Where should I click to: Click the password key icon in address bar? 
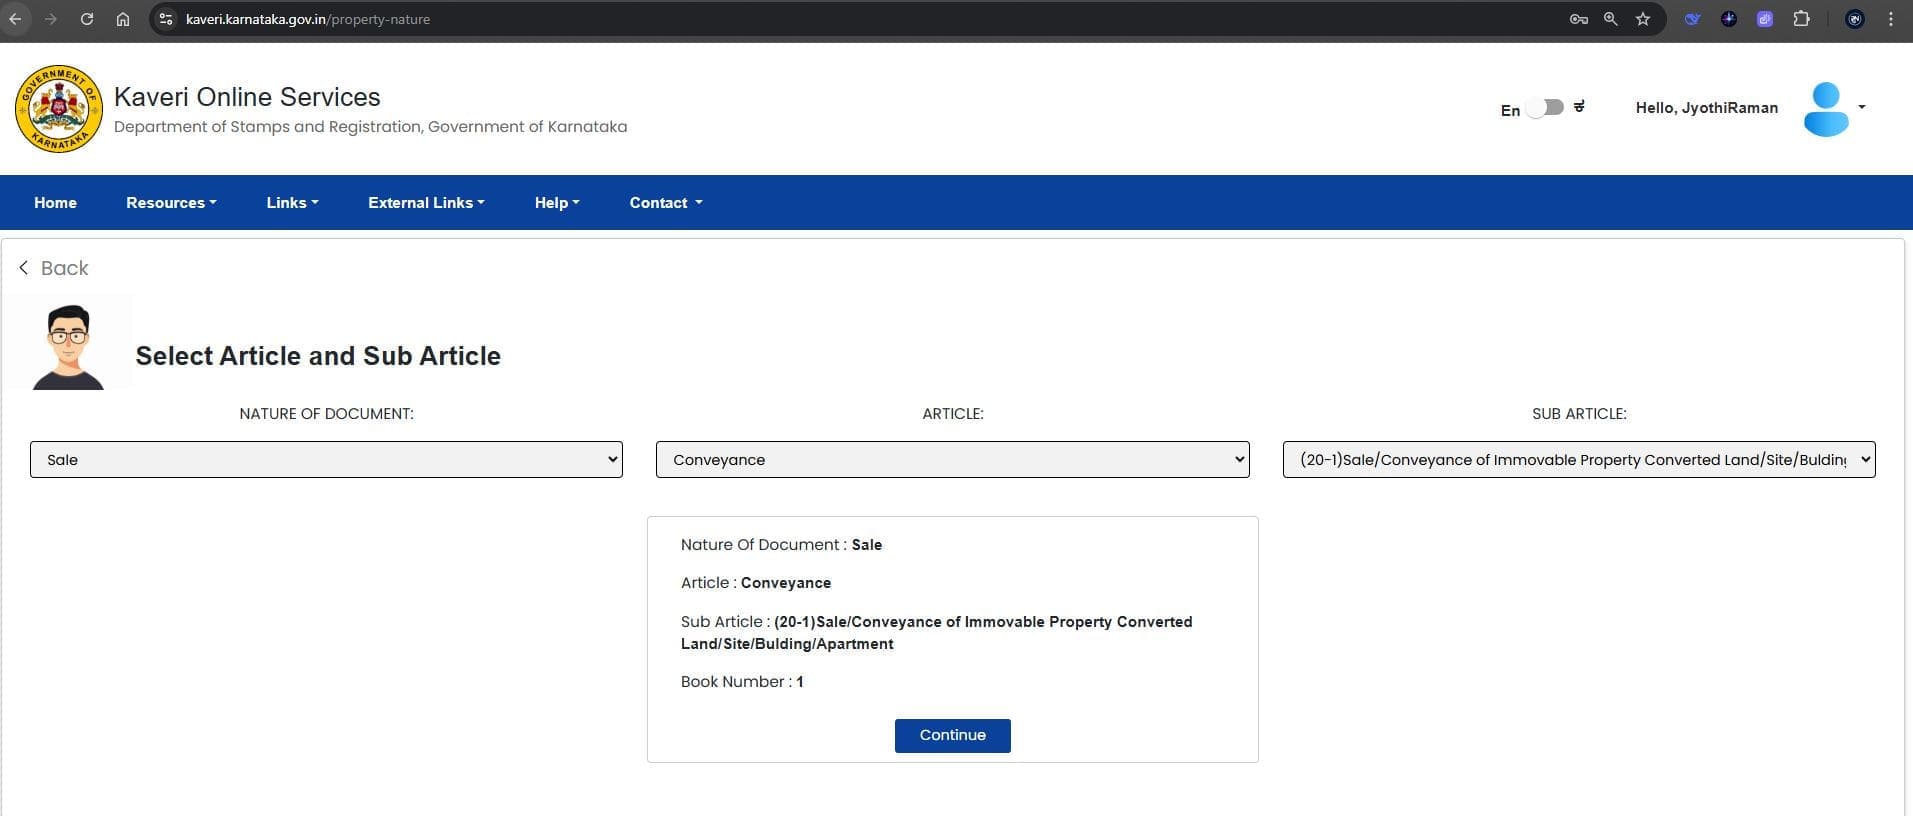click(1578, 19)
